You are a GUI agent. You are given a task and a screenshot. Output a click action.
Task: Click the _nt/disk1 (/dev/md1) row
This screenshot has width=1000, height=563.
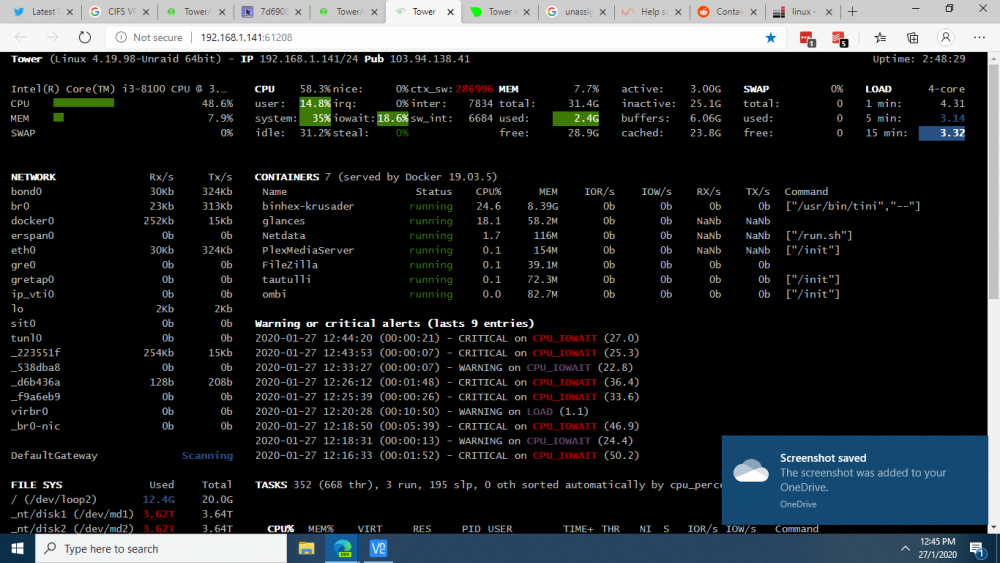(121, 514)
